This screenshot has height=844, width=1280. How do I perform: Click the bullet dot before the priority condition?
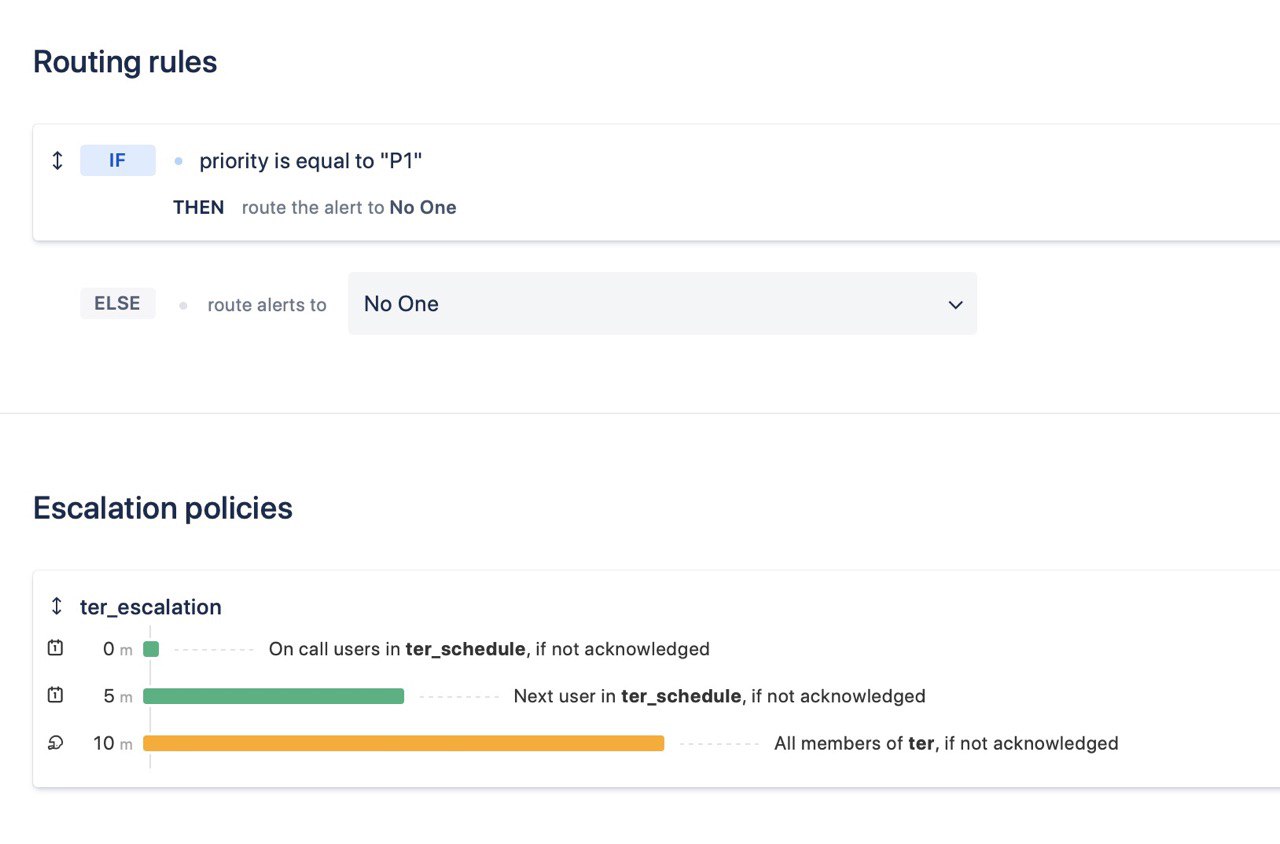click(178, 161)
